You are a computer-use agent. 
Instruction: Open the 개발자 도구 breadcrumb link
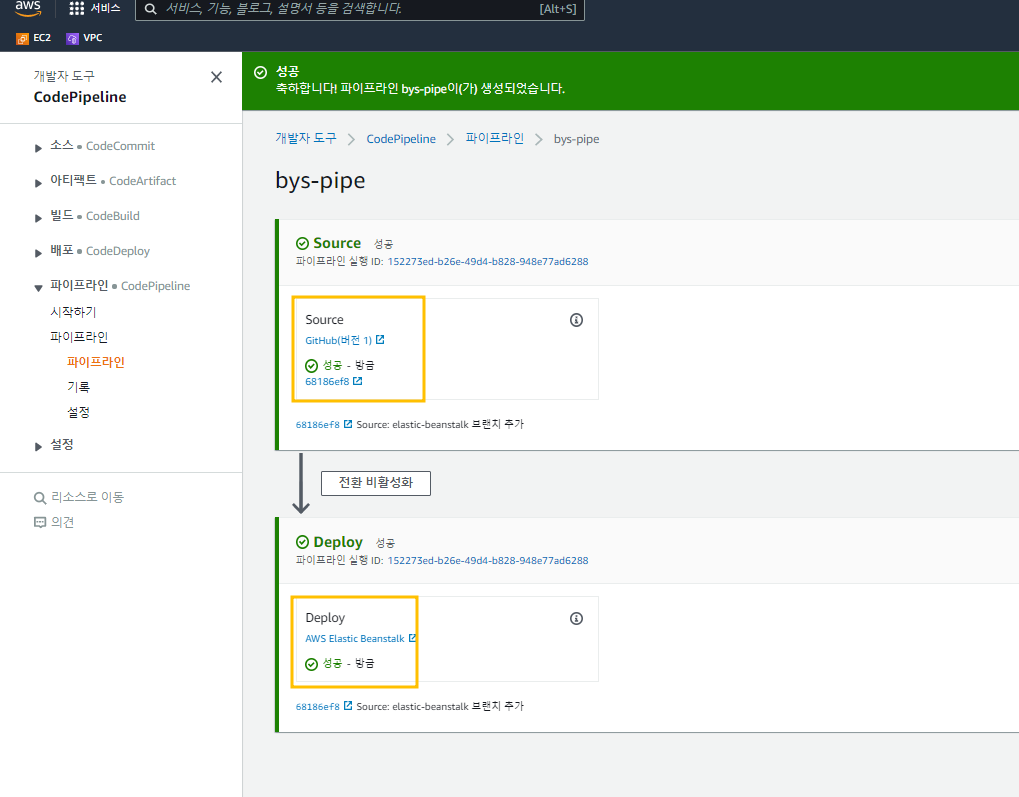pos(306,138)
